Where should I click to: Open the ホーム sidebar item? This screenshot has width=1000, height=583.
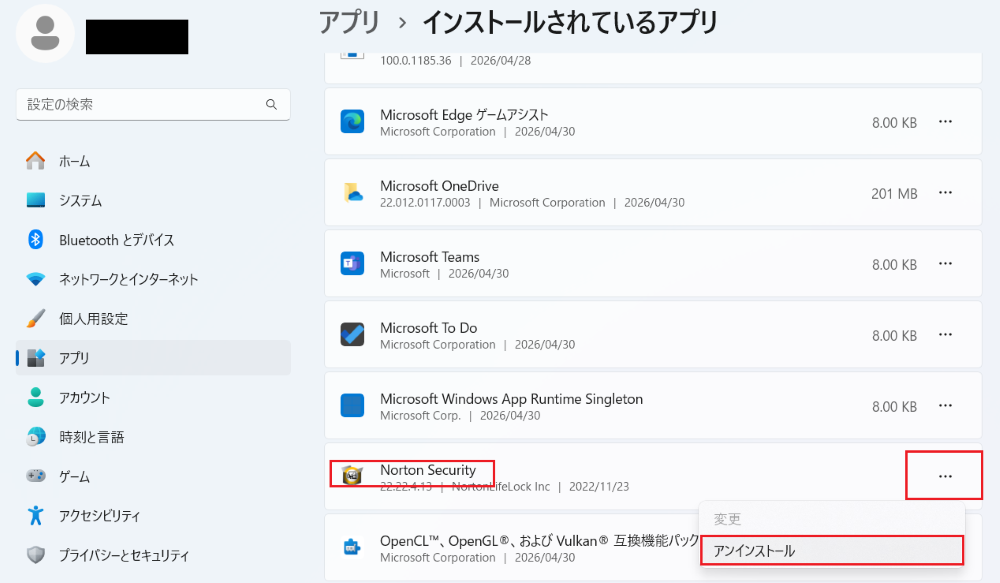(153, 161)
